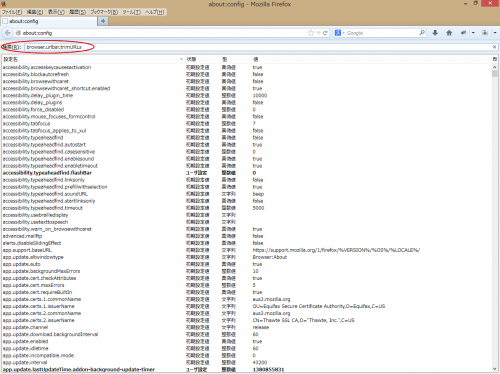Focus the about:config address bar

163,33
